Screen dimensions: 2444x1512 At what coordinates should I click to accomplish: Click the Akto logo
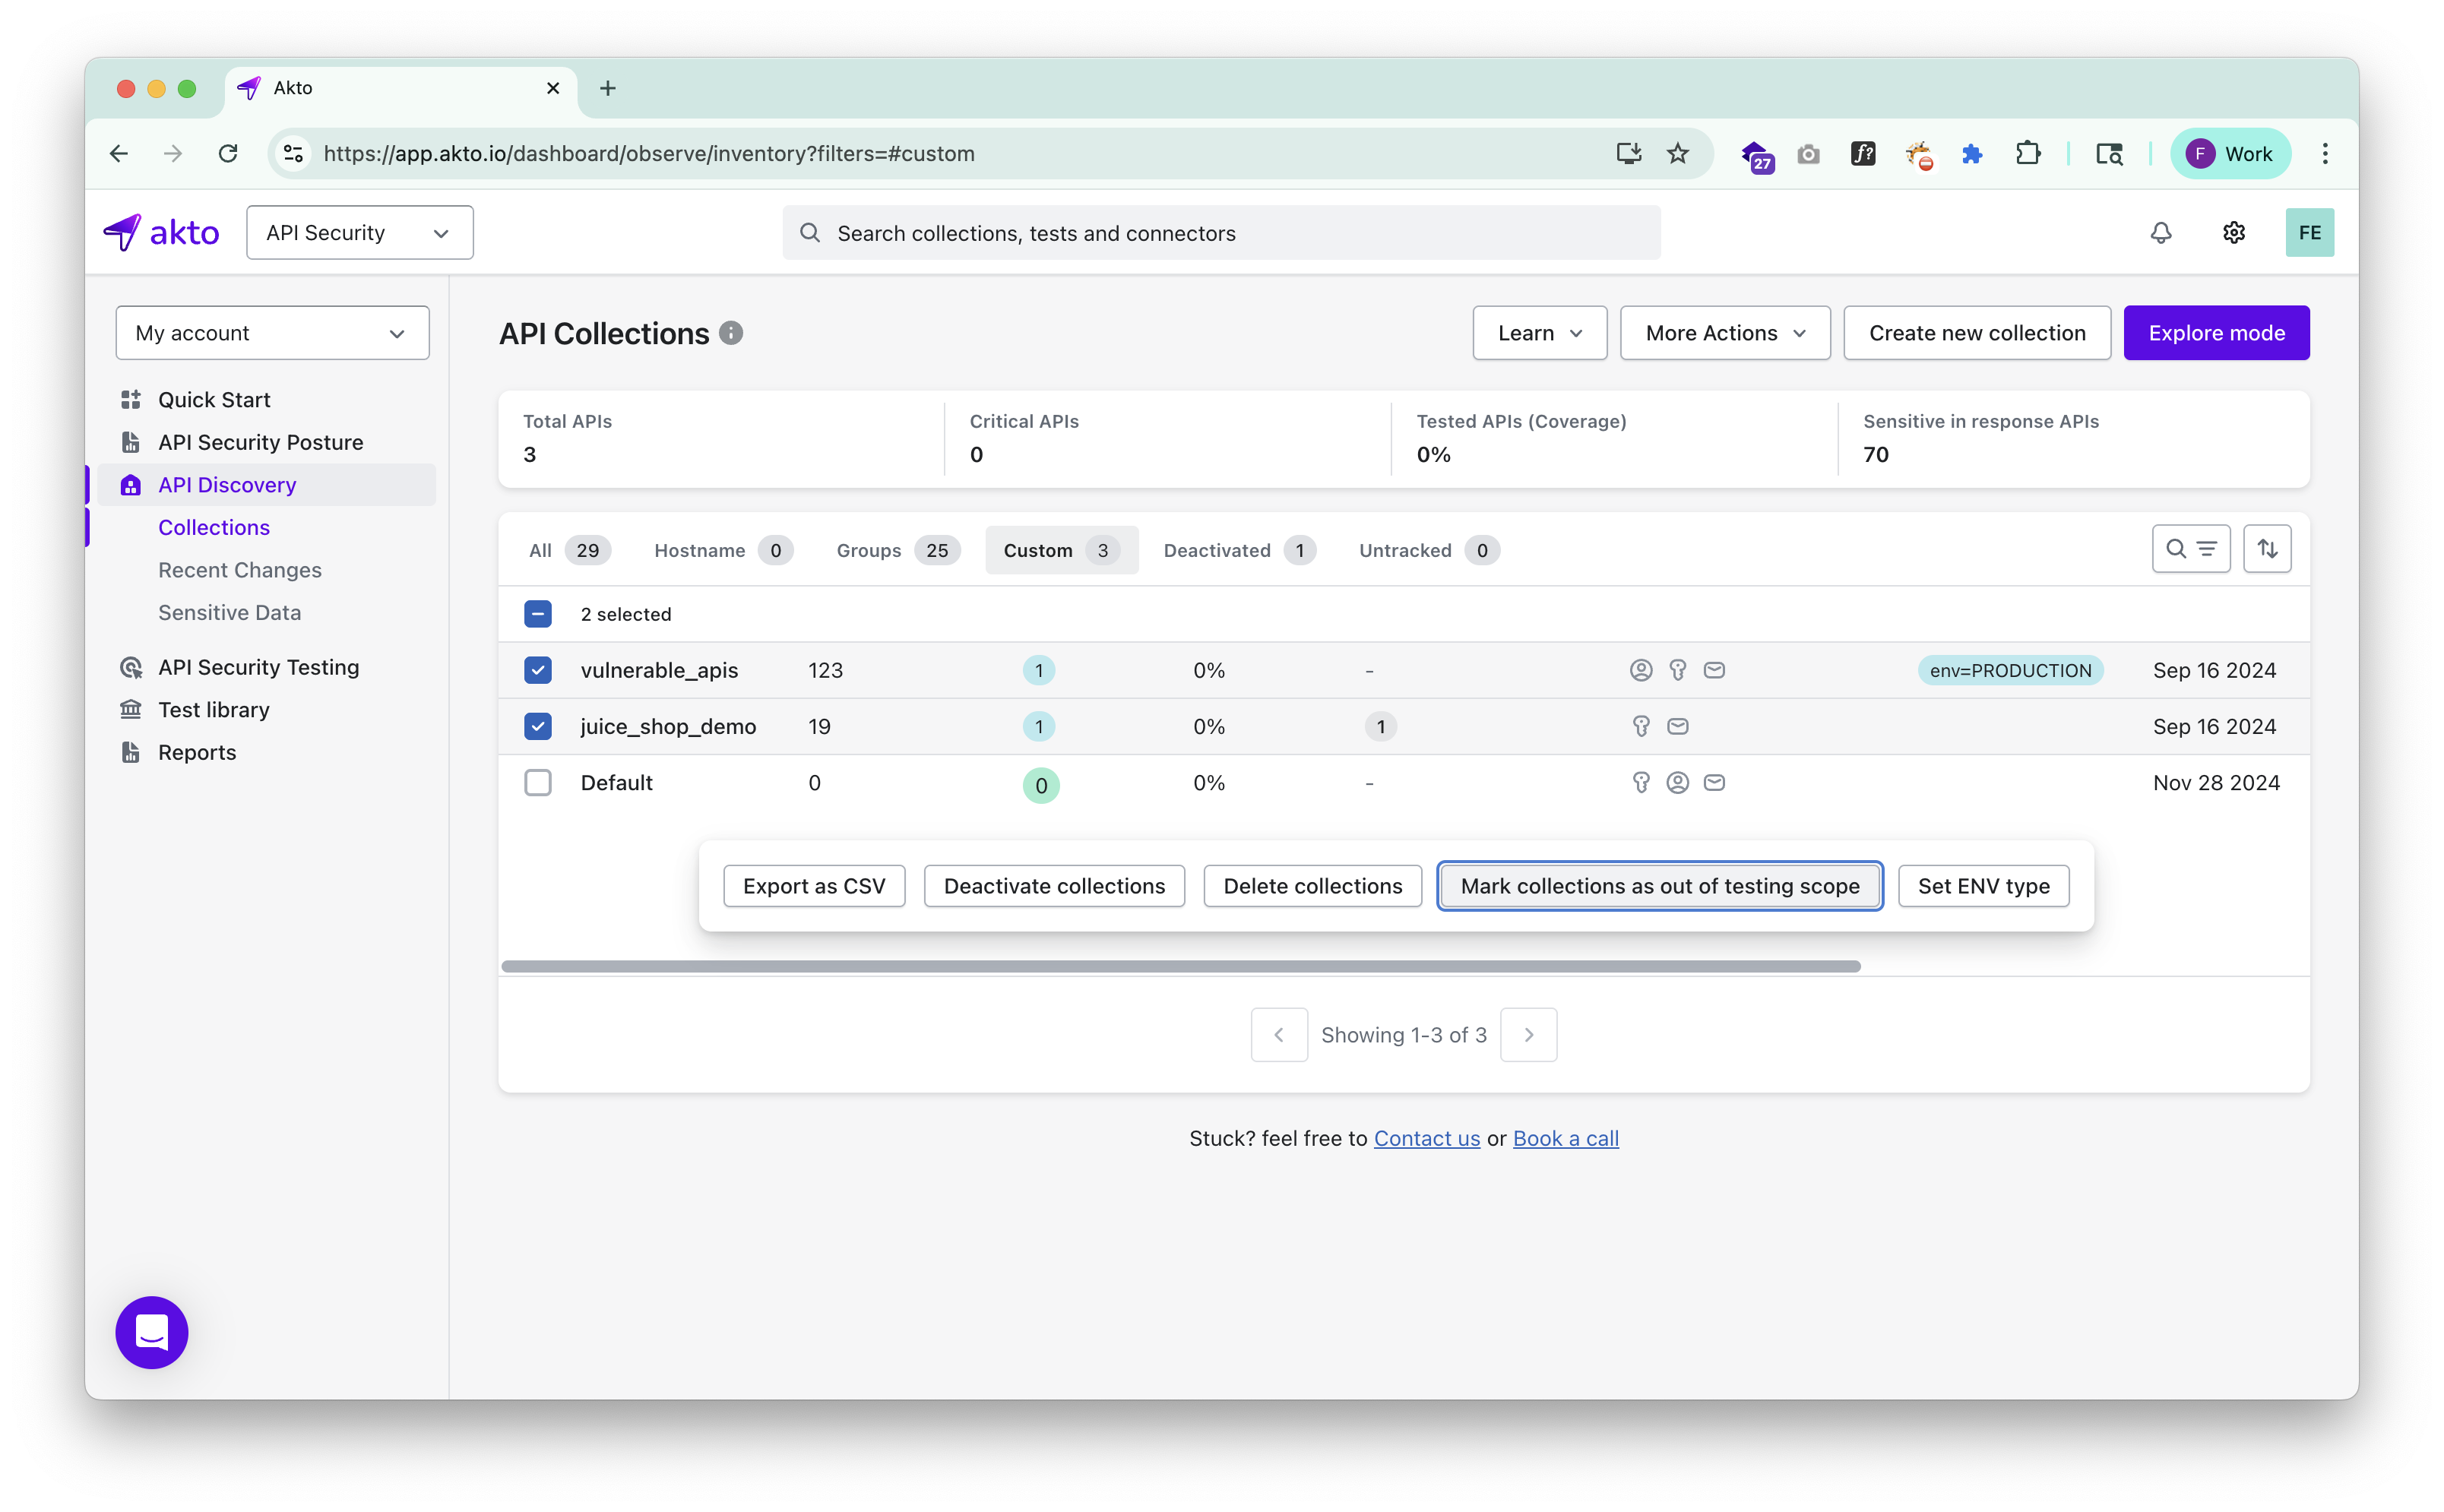click(x=162, y=233)
